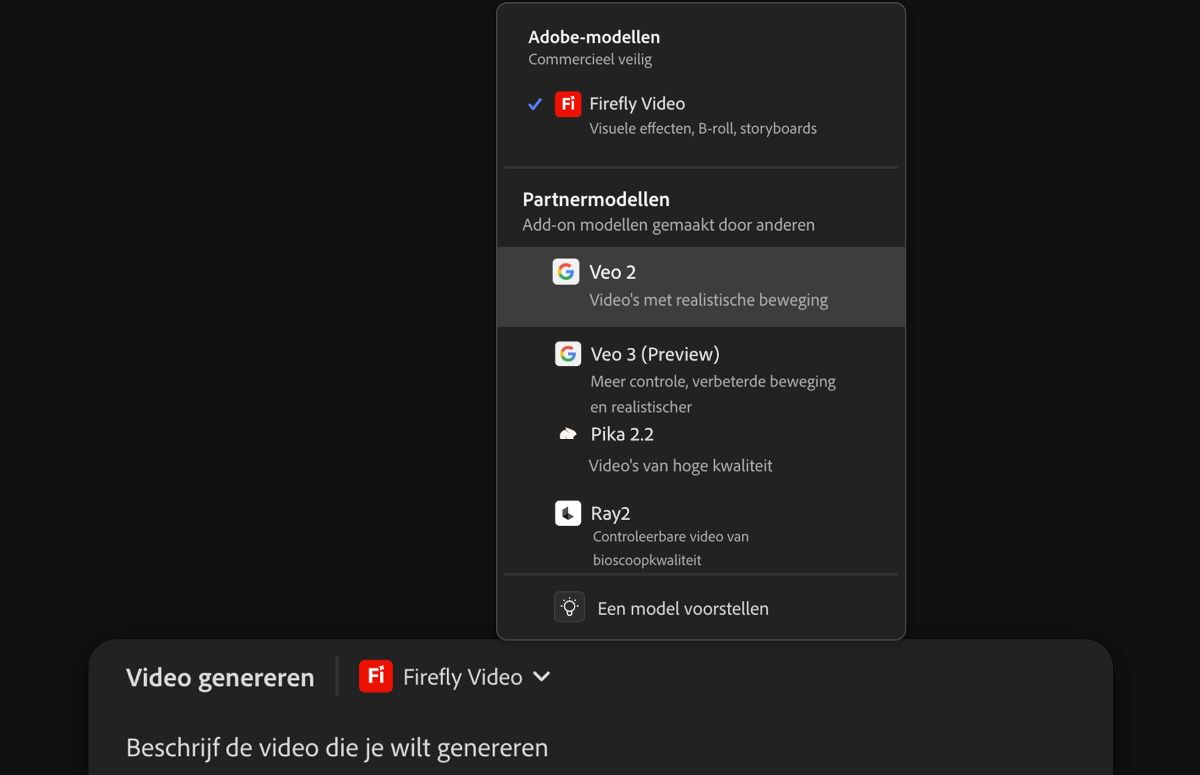Click the 'Video genereren' heading
The width and height of the screenshot is (1200, 775).
[x=220, y=677]
